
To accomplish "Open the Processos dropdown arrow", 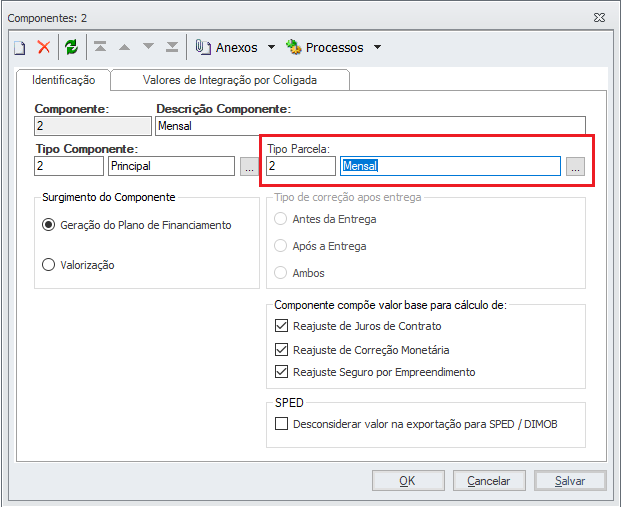I will point(378,47).
